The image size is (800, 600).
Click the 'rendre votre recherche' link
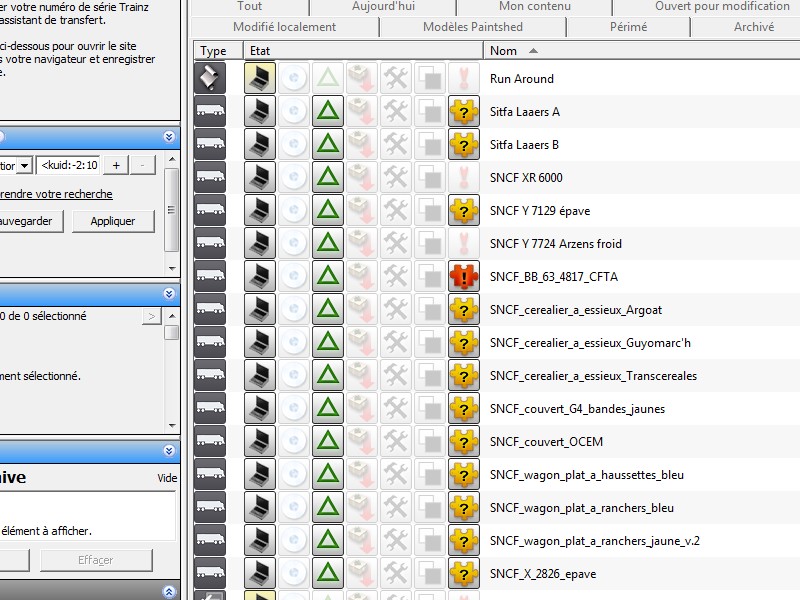point(56,194)
